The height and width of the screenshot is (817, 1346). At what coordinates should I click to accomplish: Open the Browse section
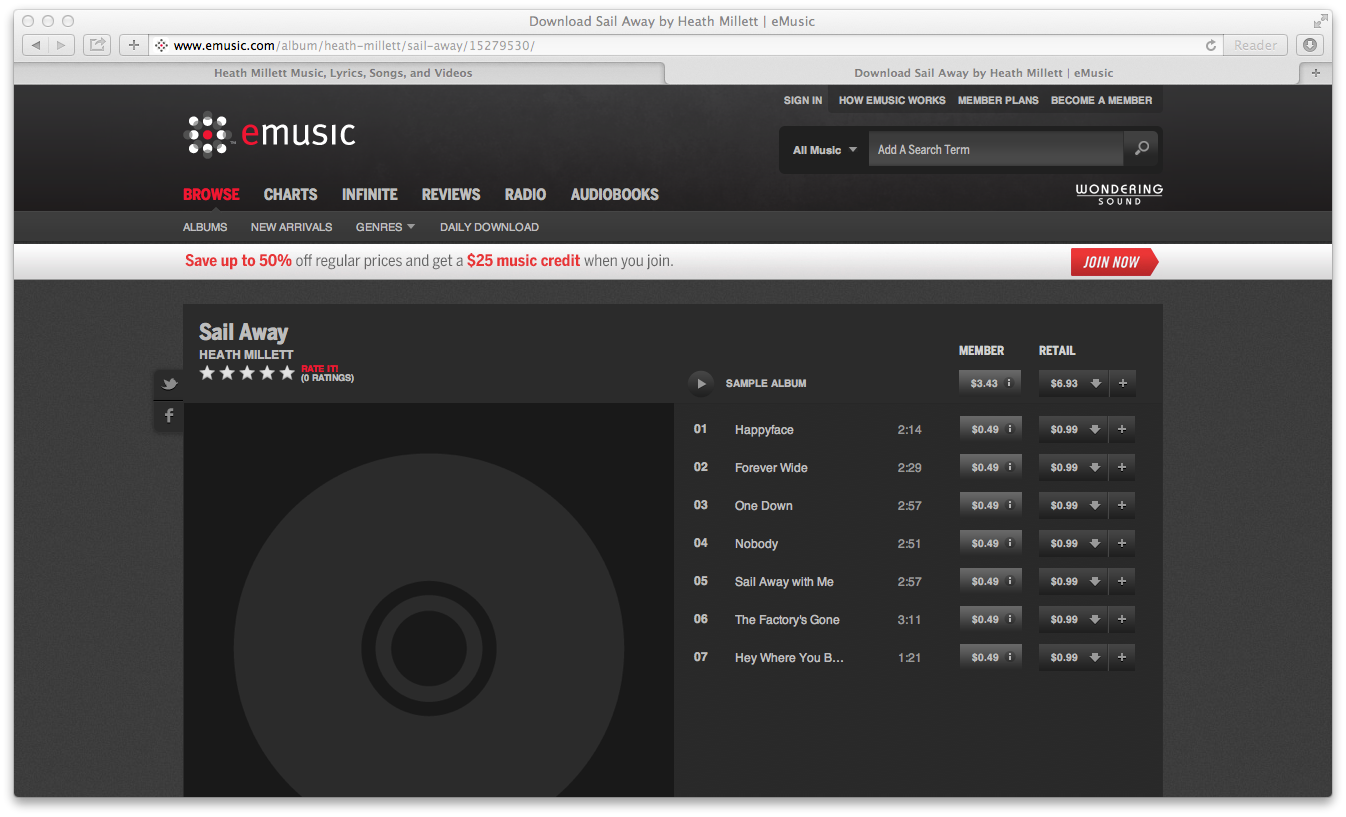click(x=211, y=194)
